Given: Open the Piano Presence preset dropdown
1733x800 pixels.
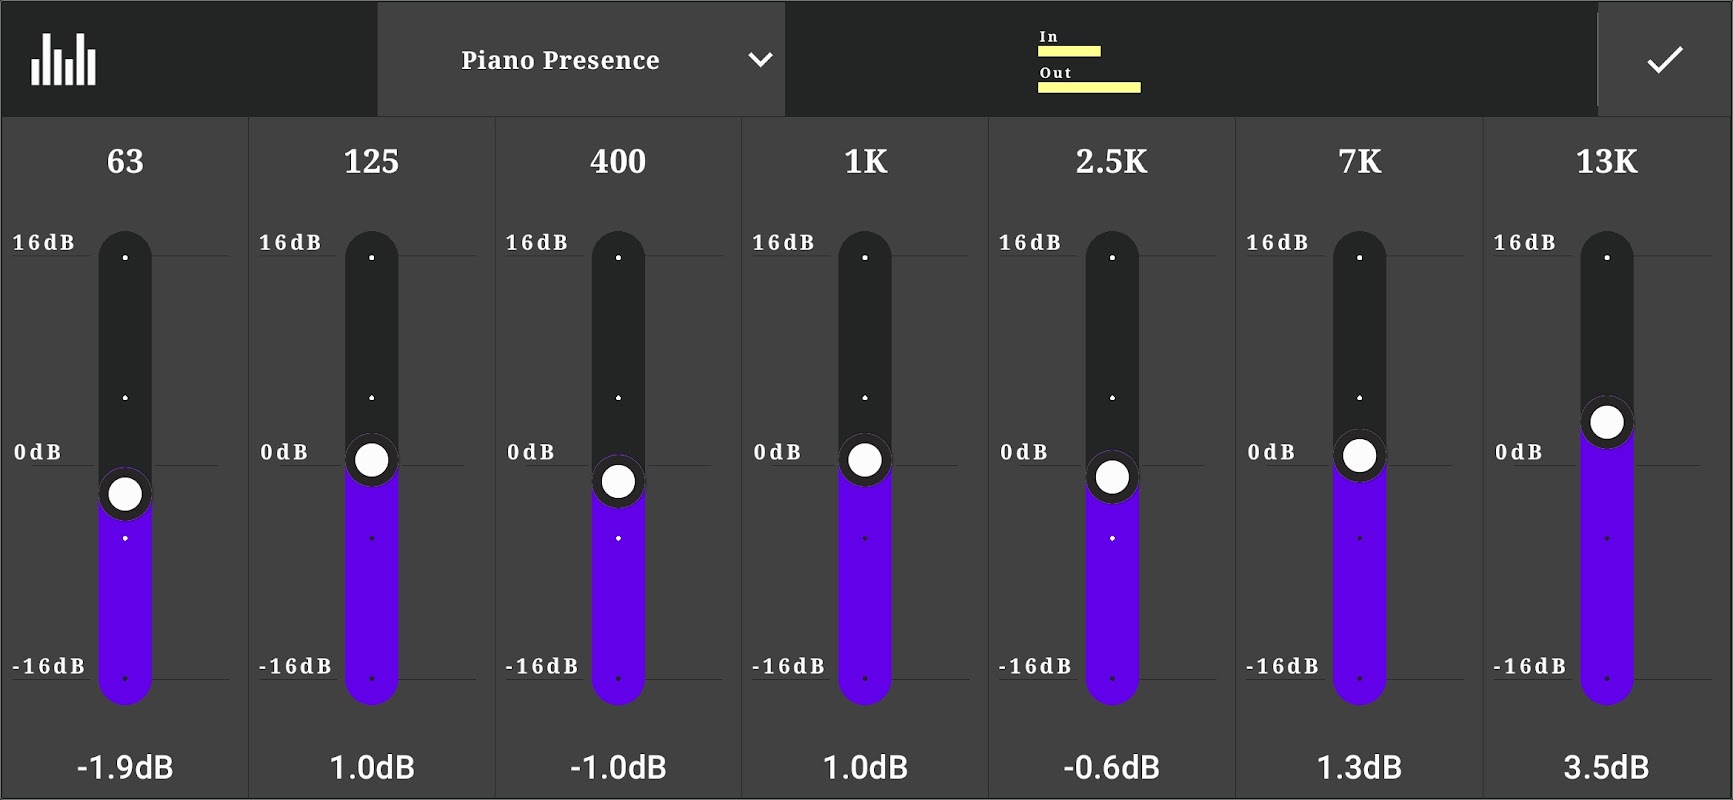Looking at the screenshot, I should [x=560, y=60].
